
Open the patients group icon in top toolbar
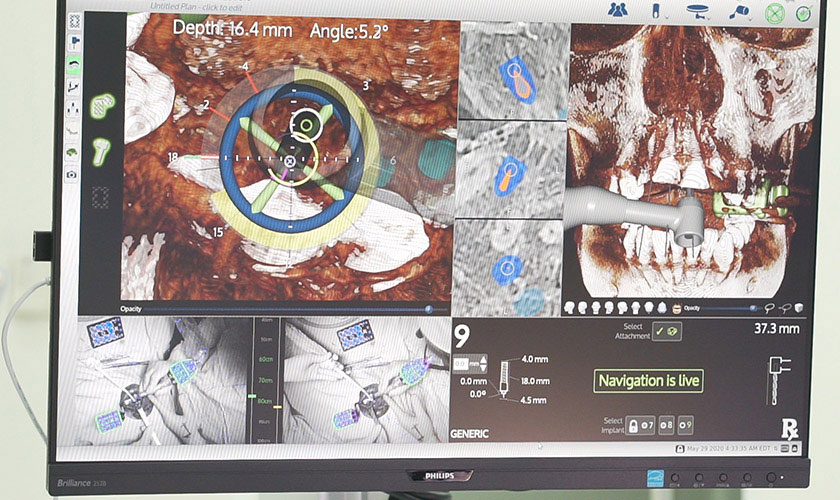pos(617,10)
